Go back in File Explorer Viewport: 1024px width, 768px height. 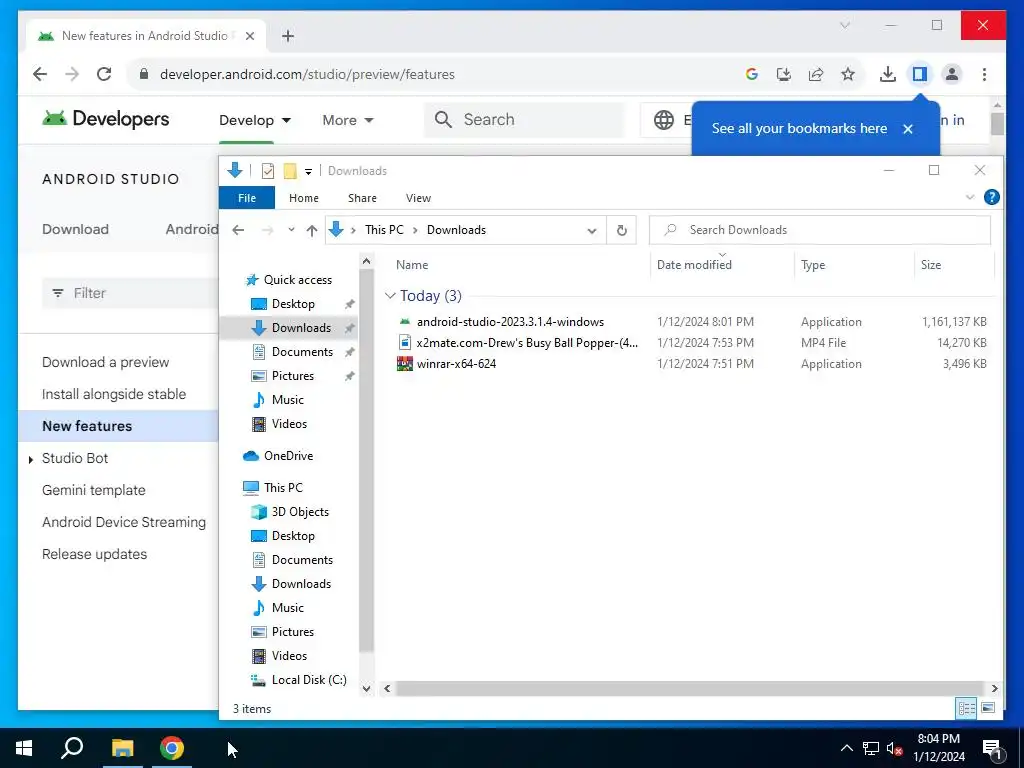tap(238, 230)
